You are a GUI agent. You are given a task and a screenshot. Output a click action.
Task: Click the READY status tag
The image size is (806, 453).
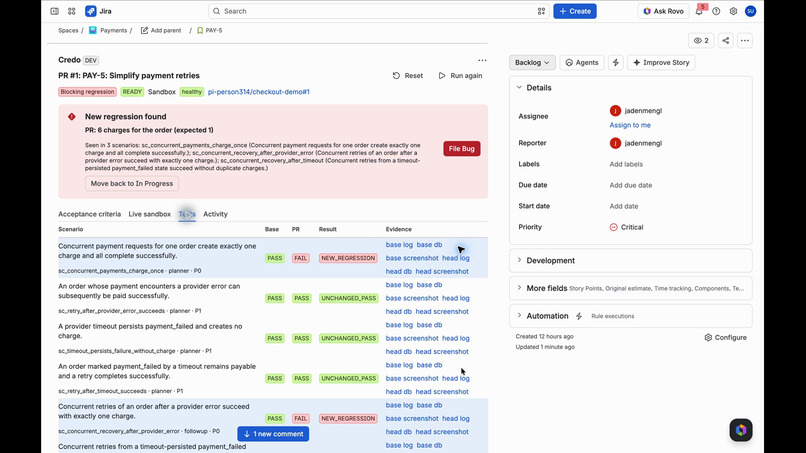132,92
